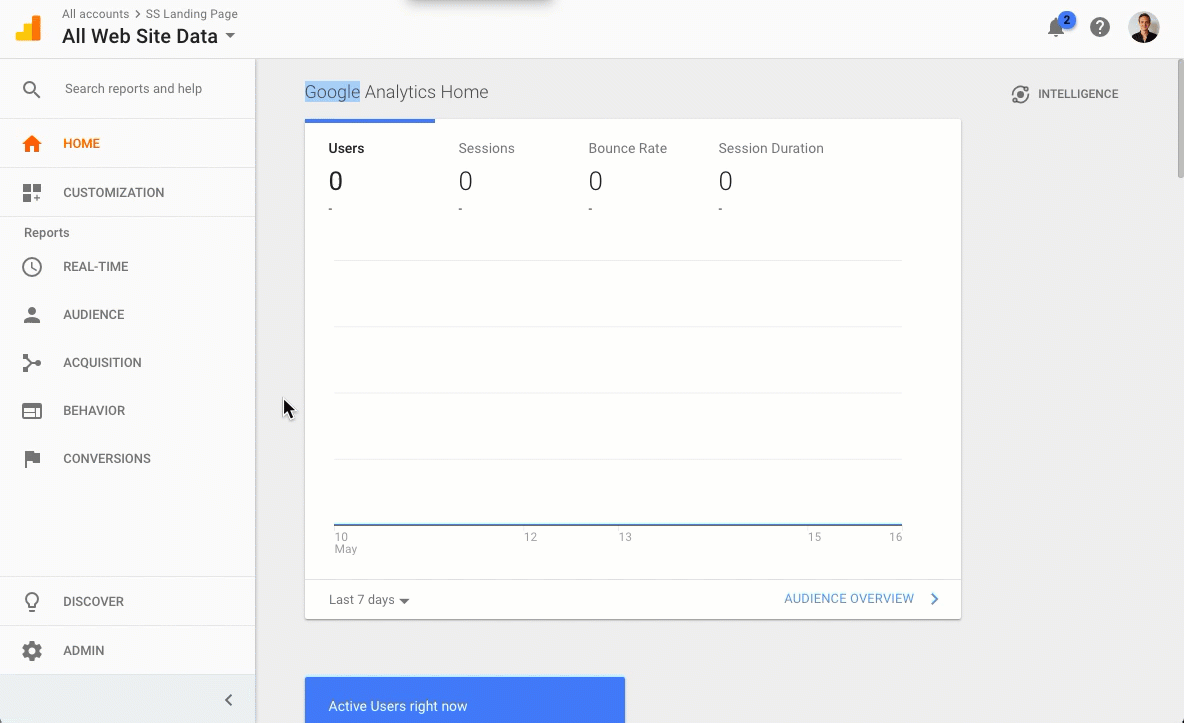Click the Google Analytics logo icon

coord(29,28)
